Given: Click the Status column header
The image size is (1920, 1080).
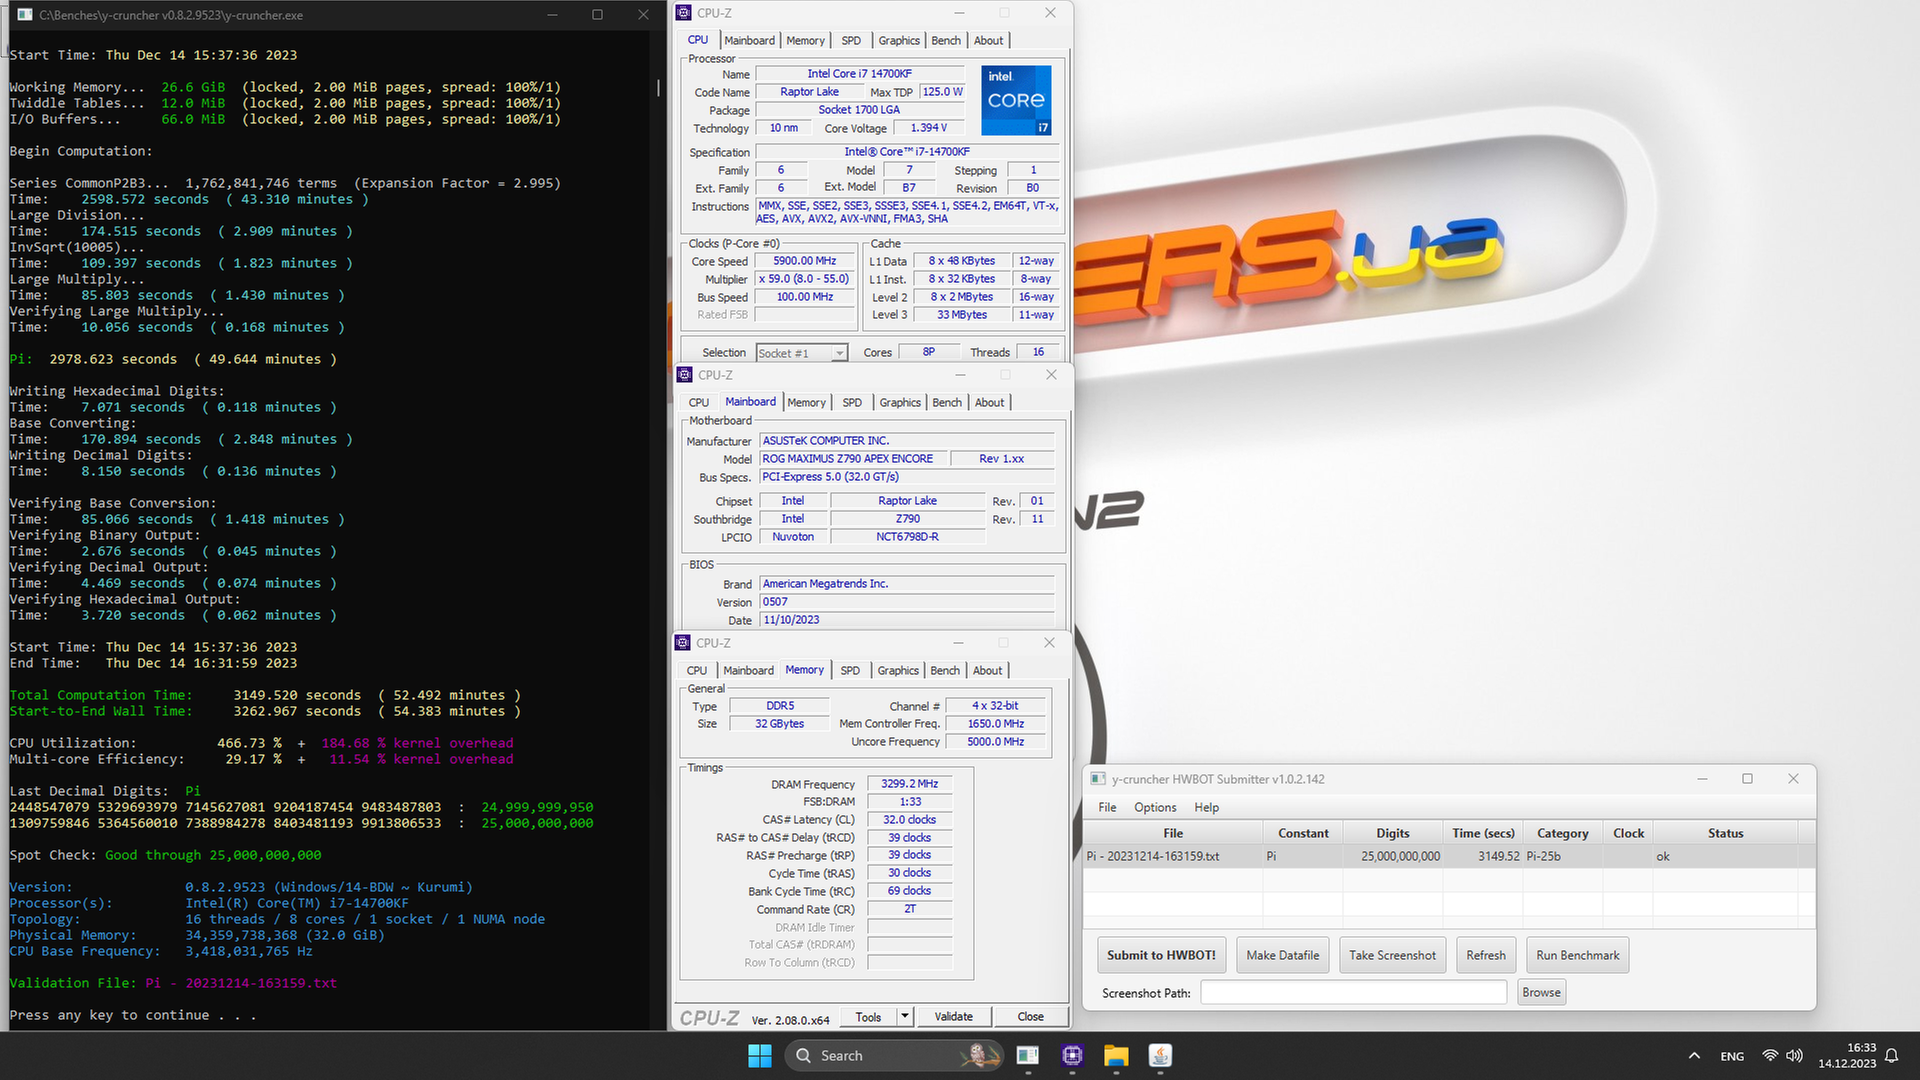Looking at the screenshot, I should tap(1725, 833).
